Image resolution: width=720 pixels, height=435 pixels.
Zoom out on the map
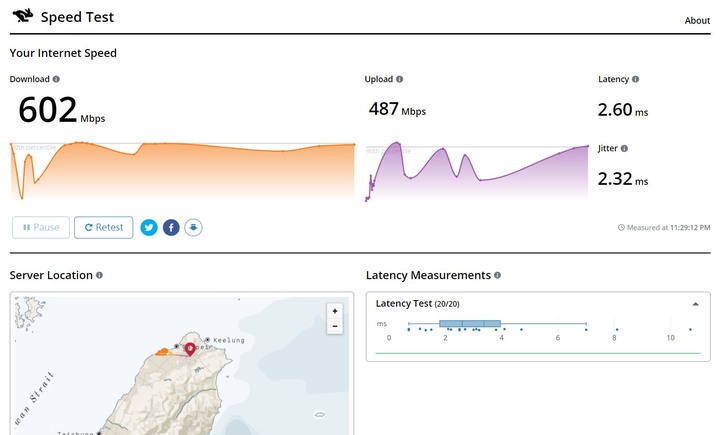click(335, 327)
